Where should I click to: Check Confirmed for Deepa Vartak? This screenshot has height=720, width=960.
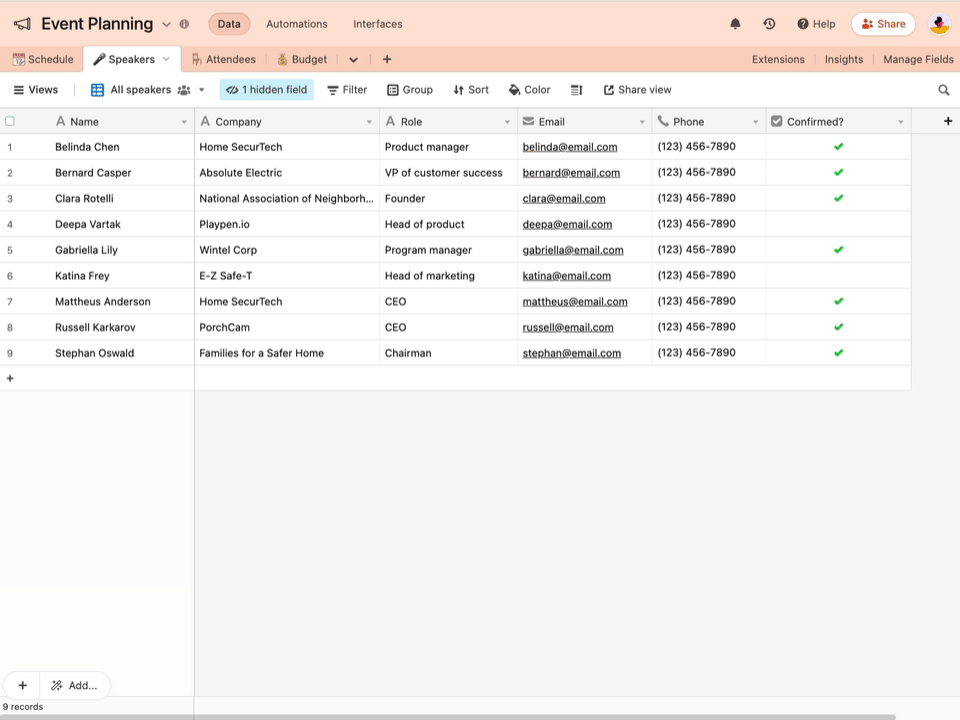838,224
